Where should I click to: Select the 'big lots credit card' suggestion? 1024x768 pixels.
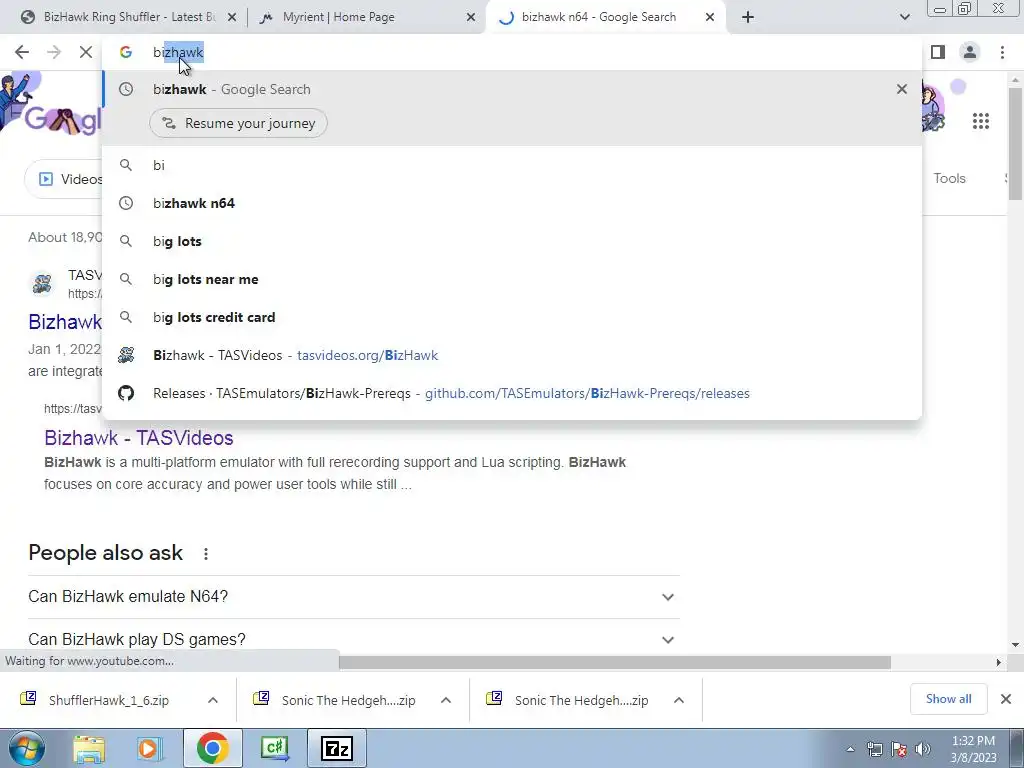point(512,317)
